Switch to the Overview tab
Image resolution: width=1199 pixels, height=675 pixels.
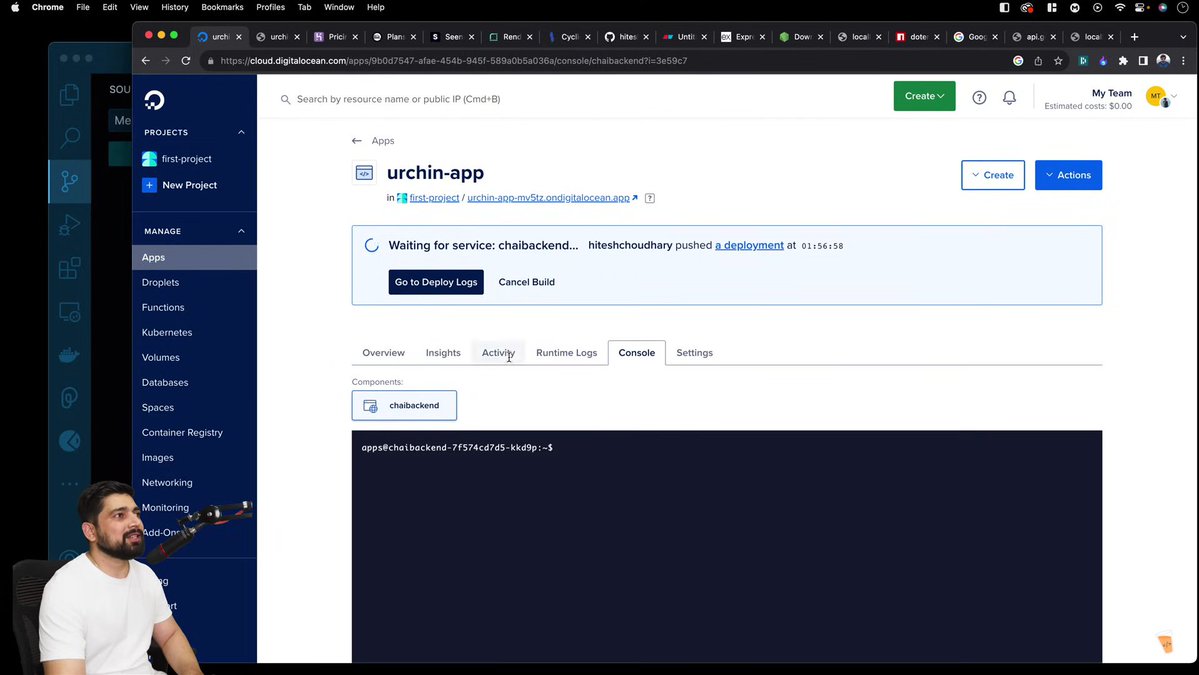[383, 353]
